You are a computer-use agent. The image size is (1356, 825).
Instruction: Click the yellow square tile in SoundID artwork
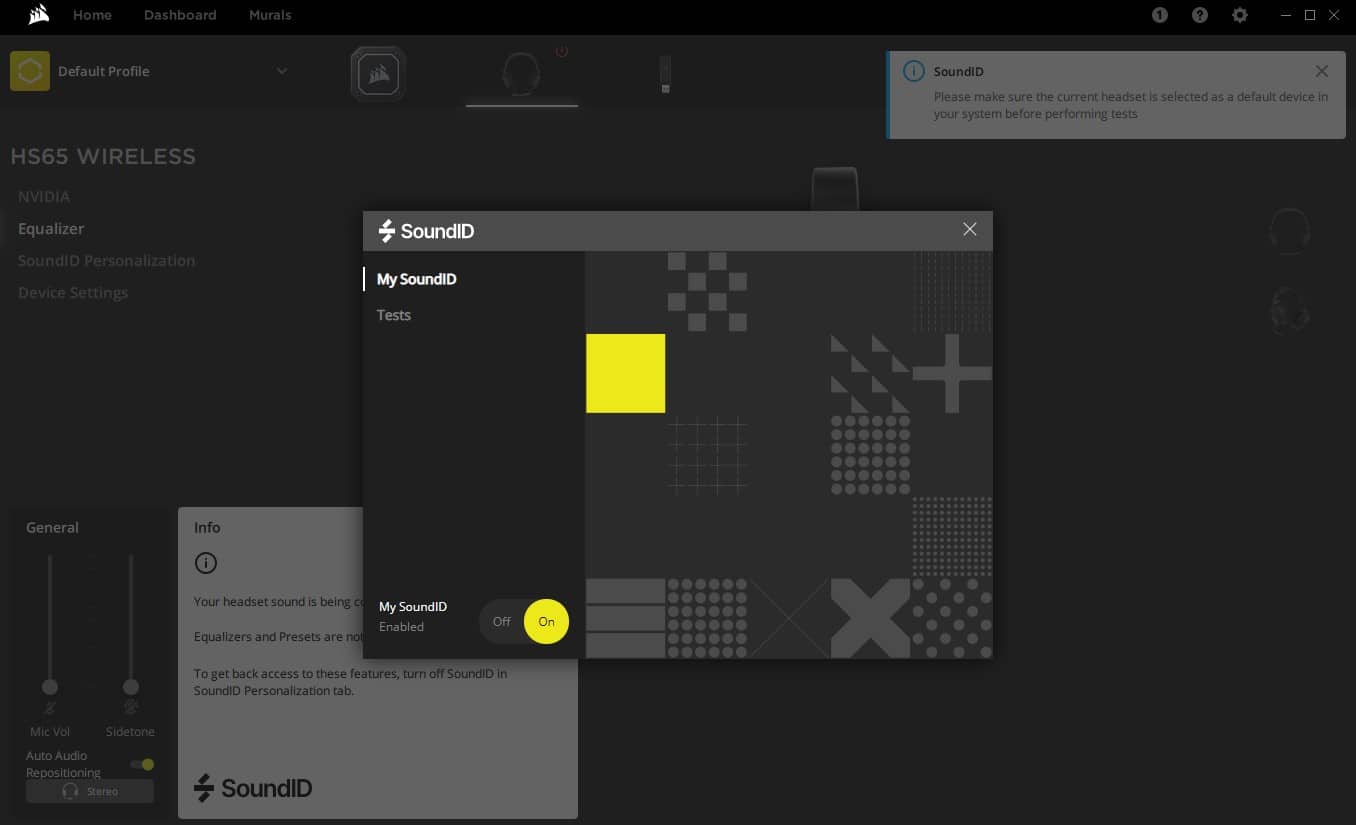coord(626,373)
